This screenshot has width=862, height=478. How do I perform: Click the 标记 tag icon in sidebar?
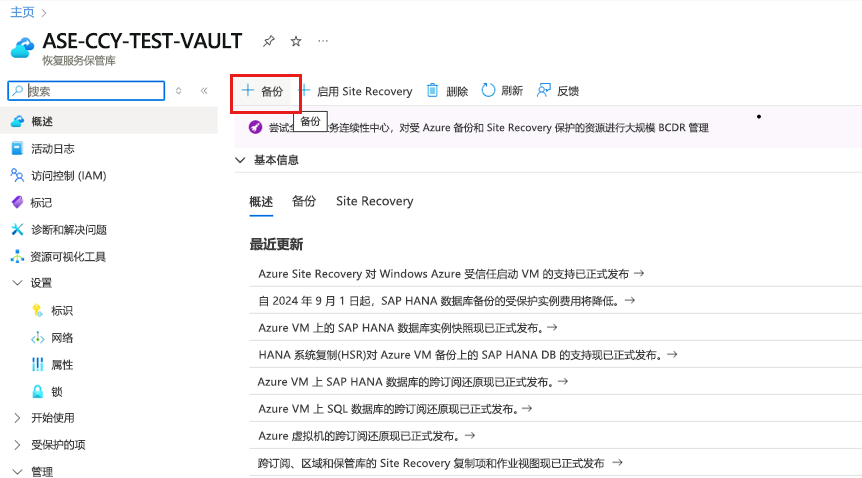click(x=18, y=202)
